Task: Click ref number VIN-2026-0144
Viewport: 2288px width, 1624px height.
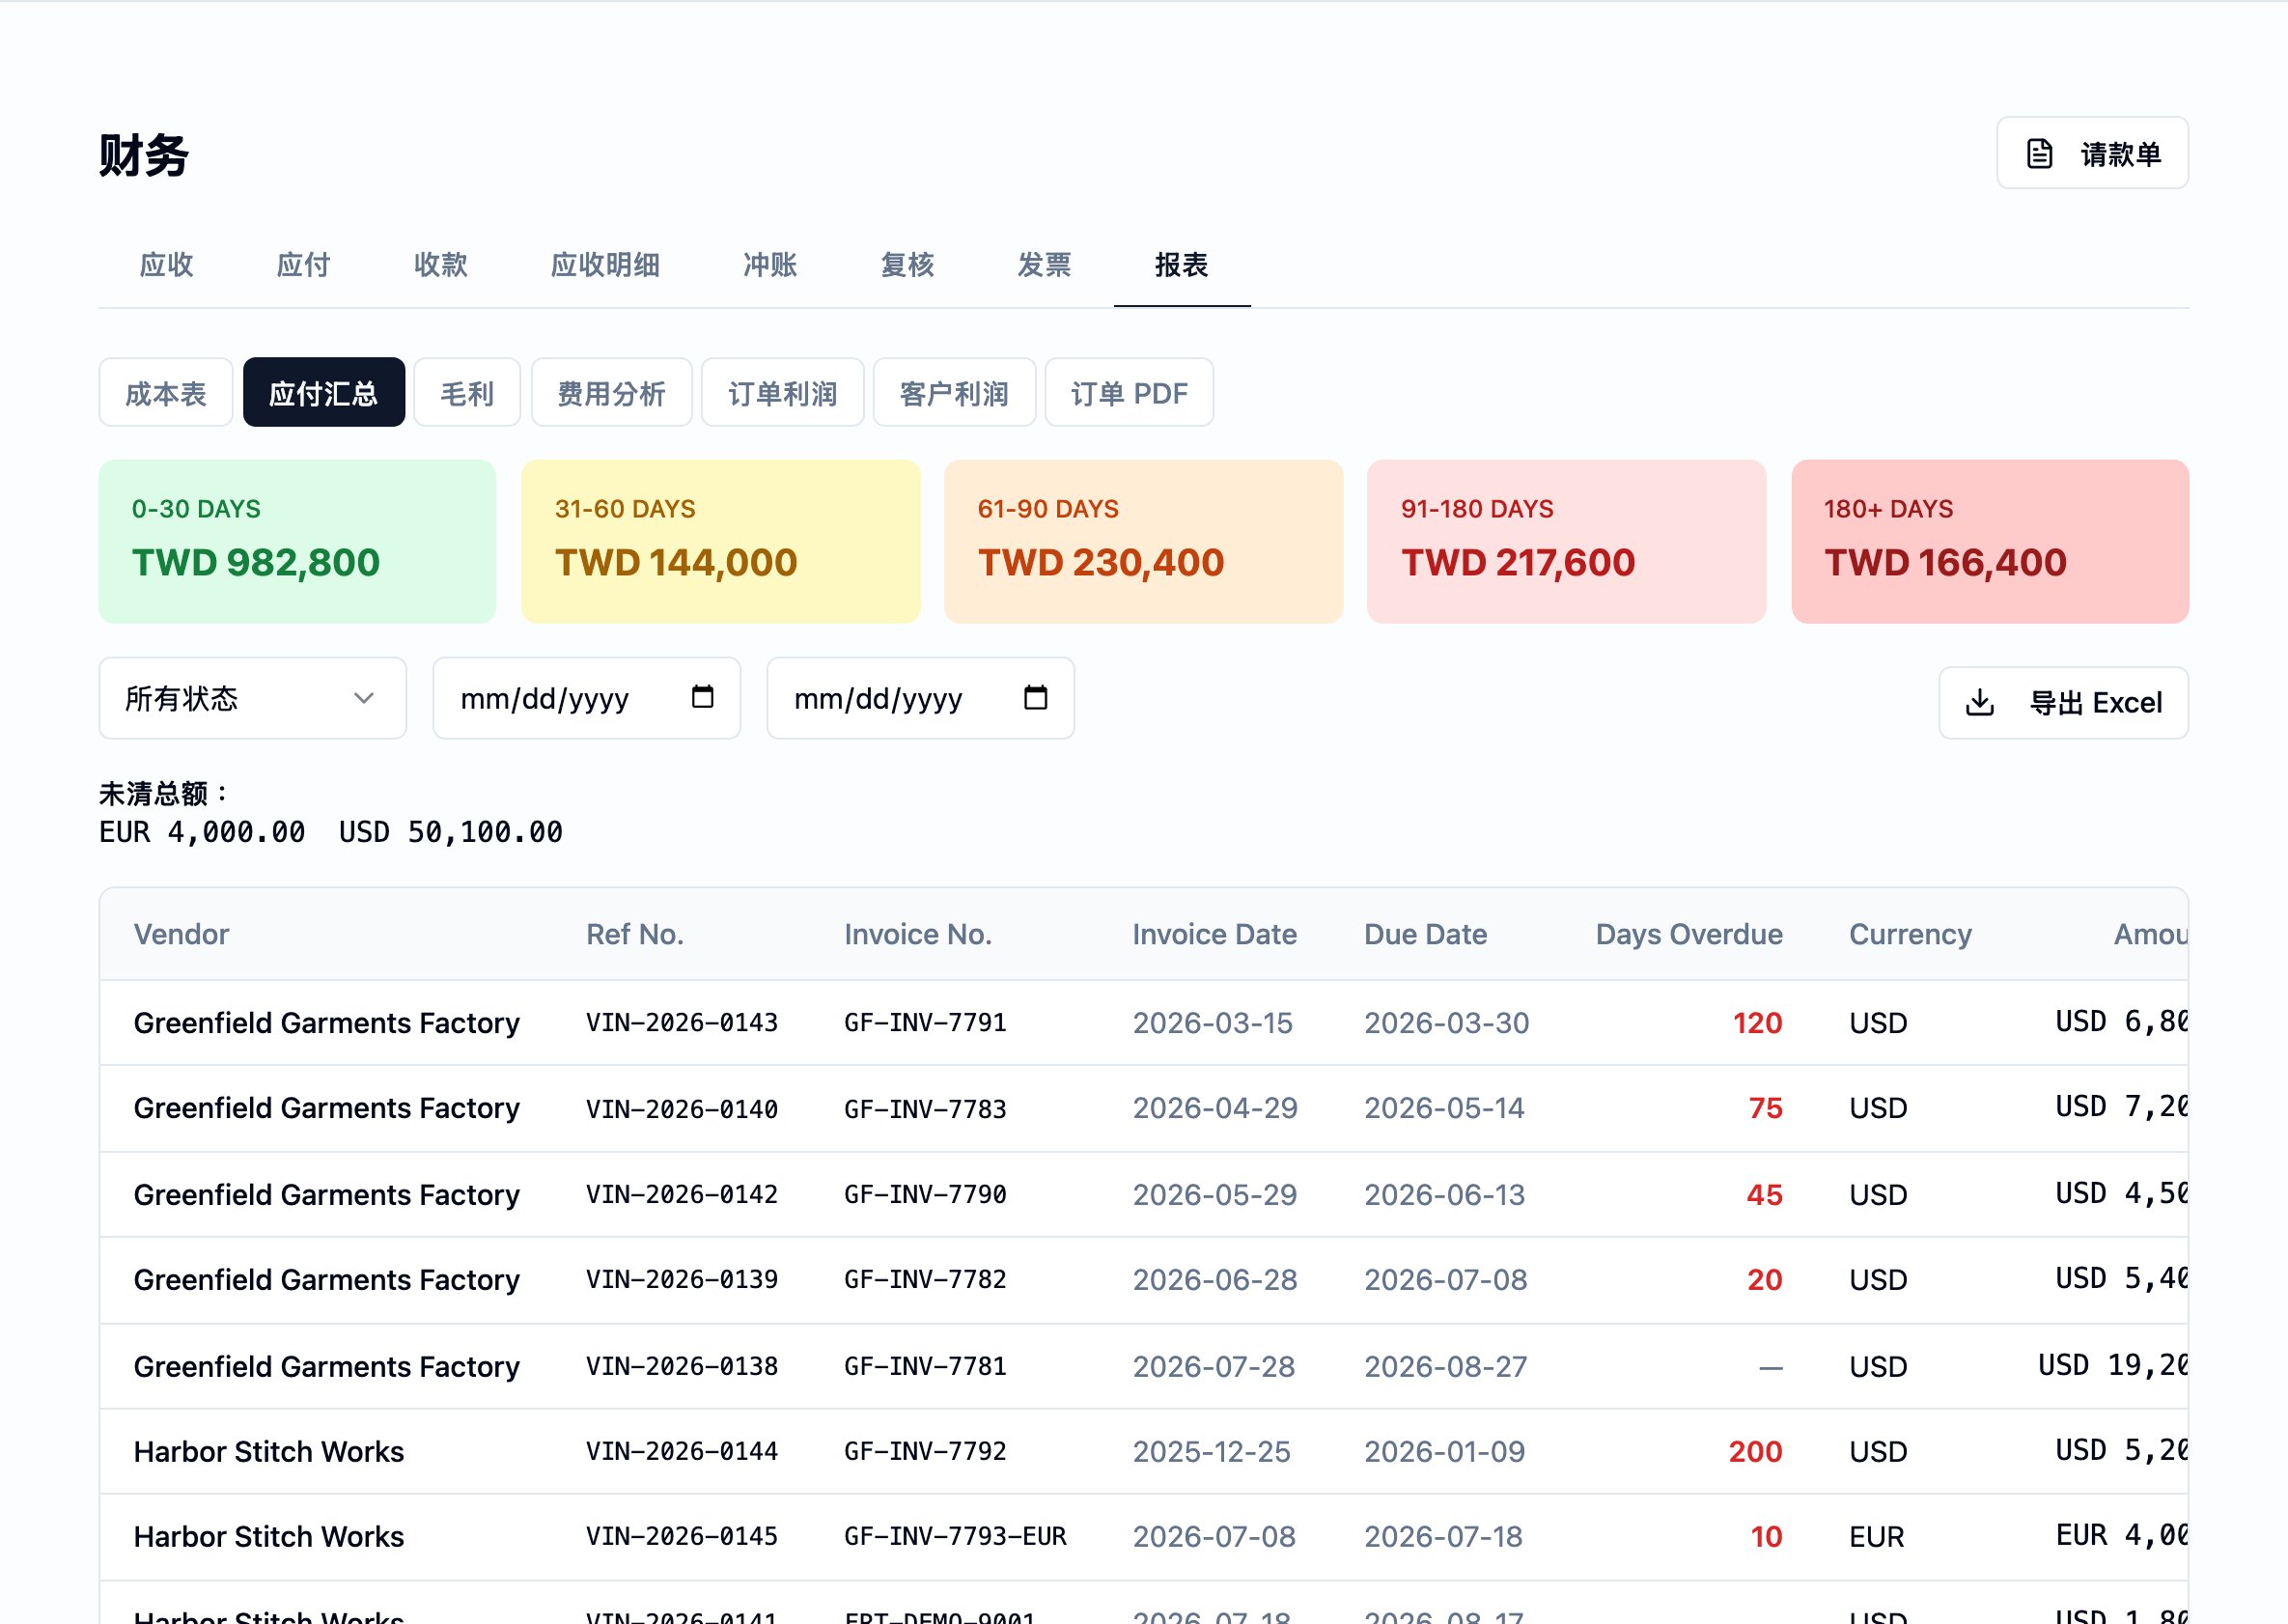Action: (x=682, y=1451)
